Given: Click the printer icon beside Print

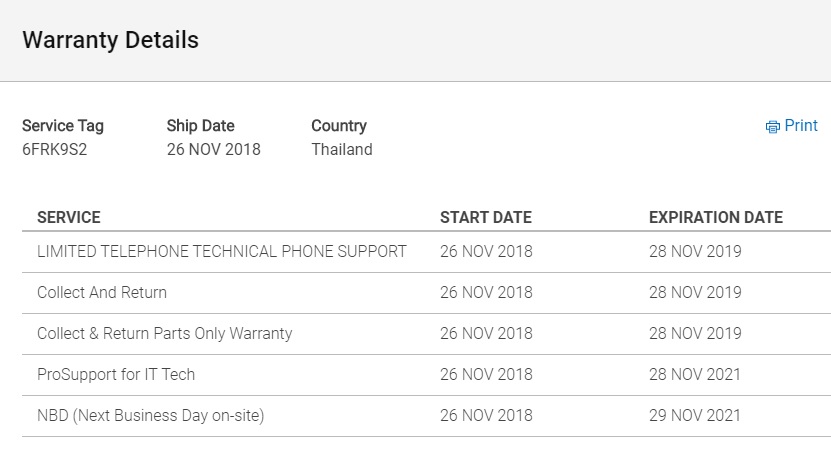Looking at the screenshot, I should (x=772, y=127).
